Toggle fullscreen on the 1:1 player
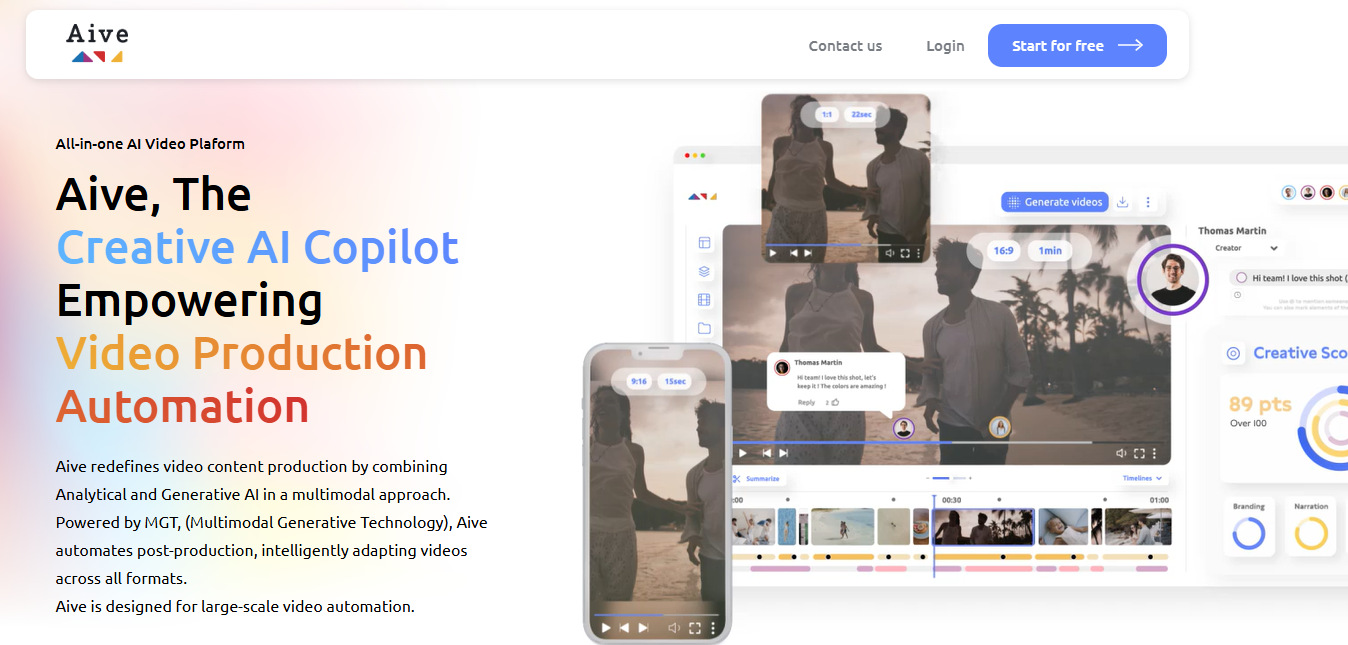 click(x=906, y=253)
